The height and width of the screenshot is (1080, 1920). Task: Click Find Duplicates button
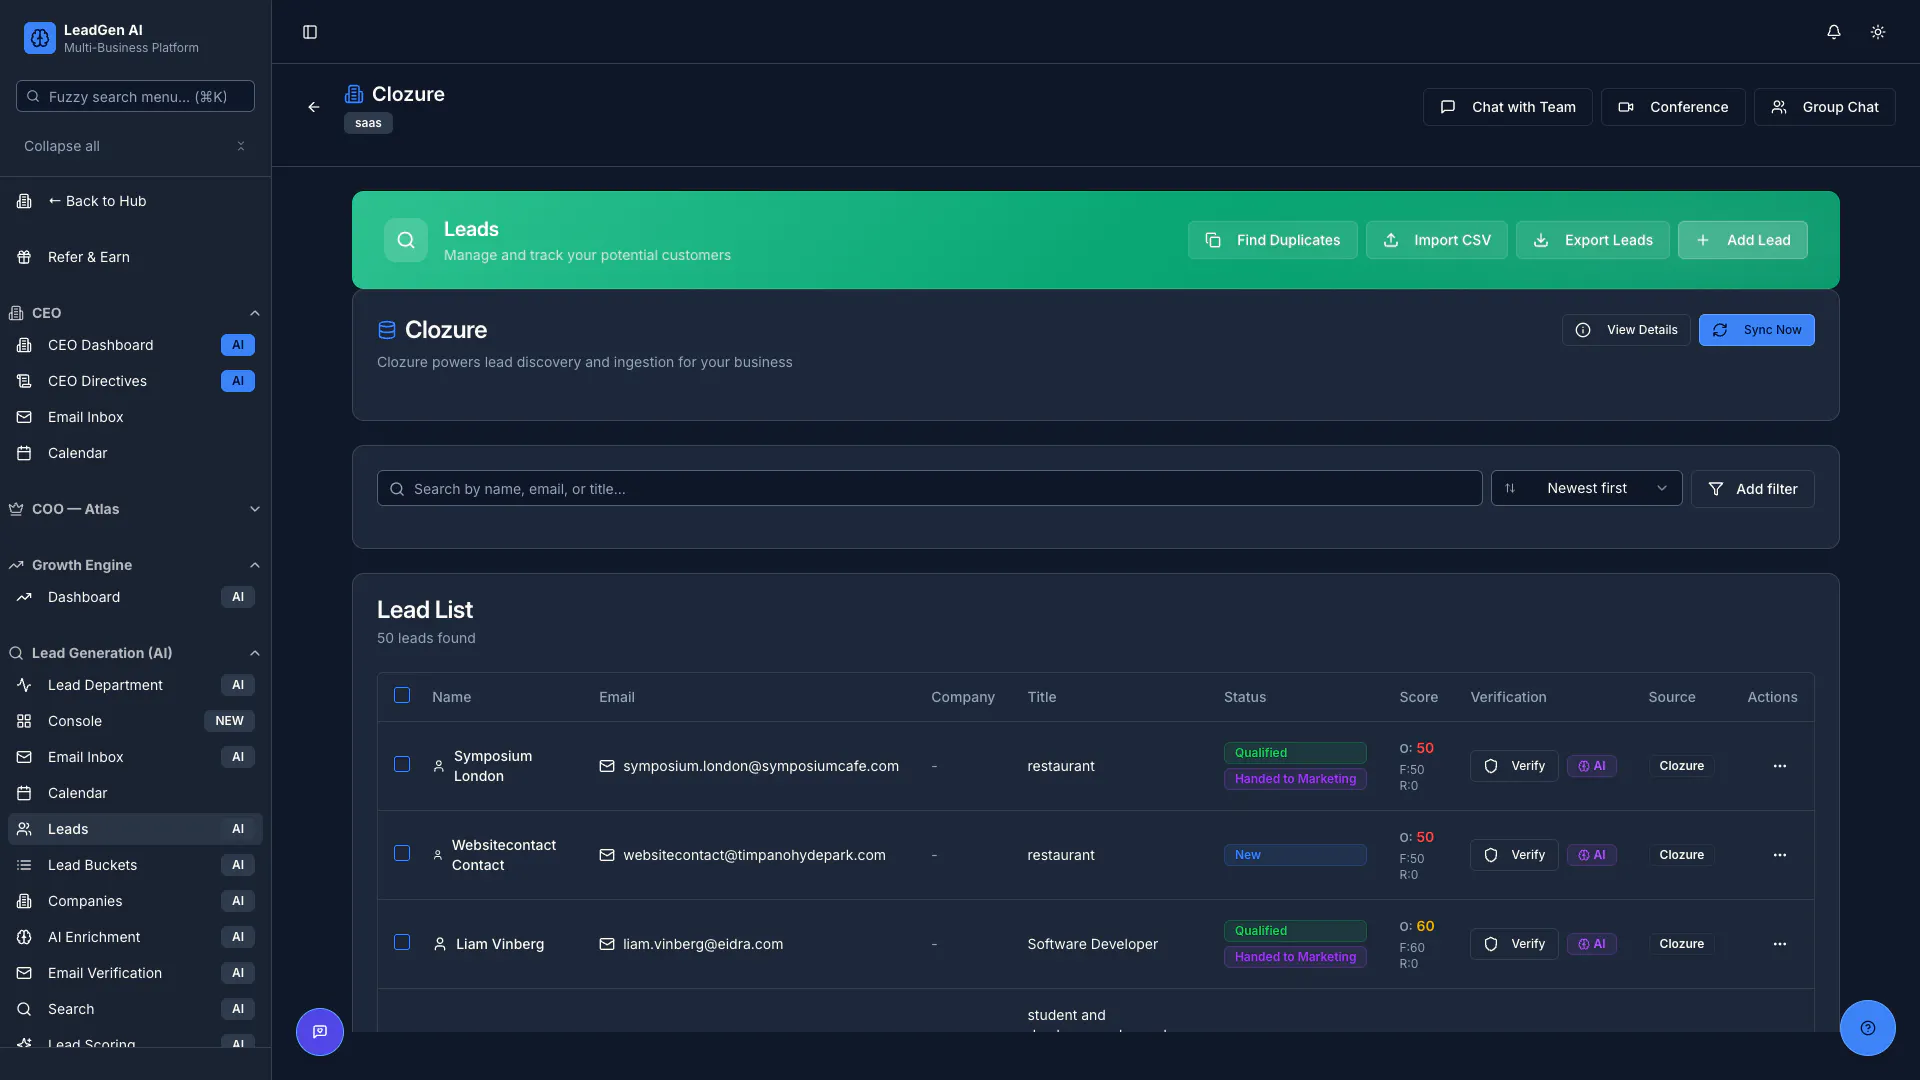click(x=1273, y=240)
